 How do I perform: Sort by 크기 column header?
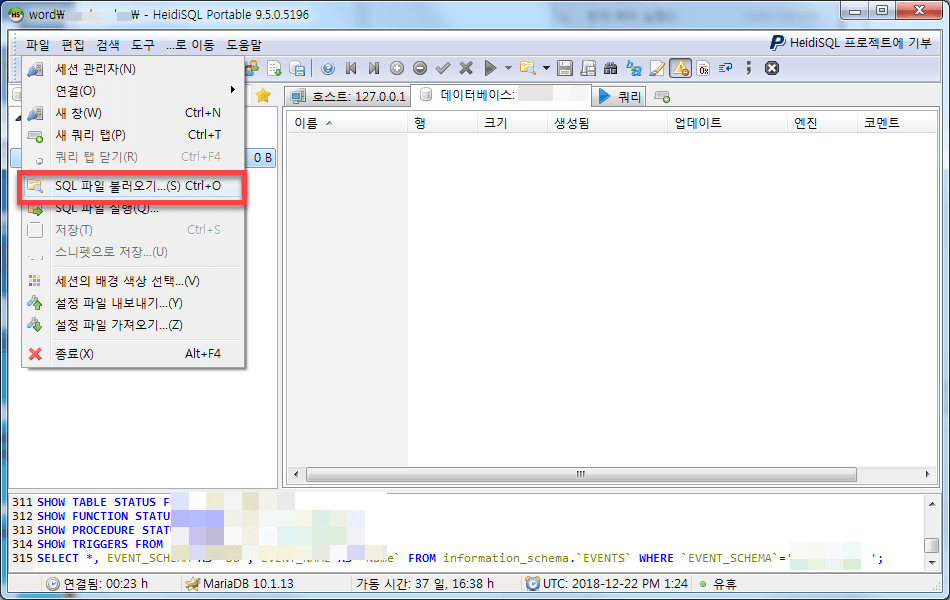point(512,123)
